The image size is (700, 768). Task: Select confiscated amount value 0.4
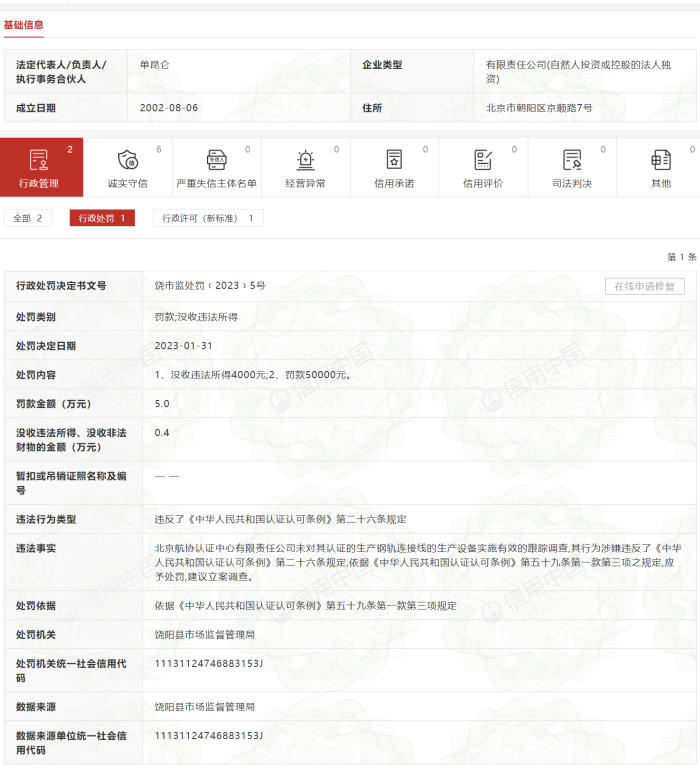162,432
